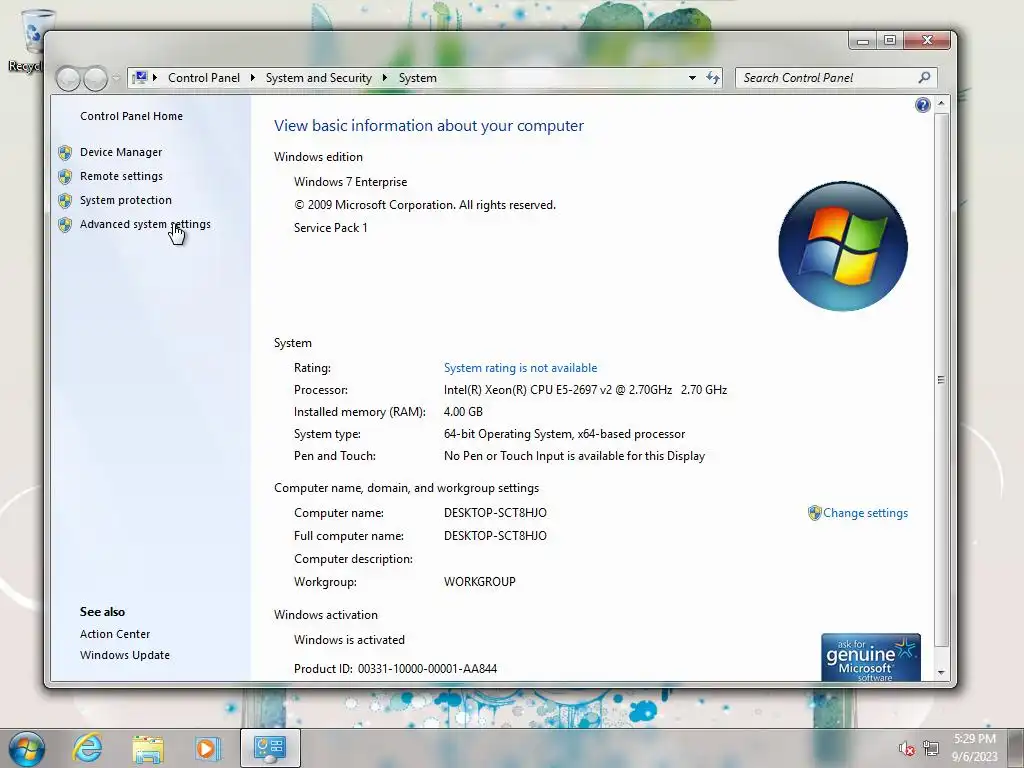Click the network tray icon

(931, 748)
